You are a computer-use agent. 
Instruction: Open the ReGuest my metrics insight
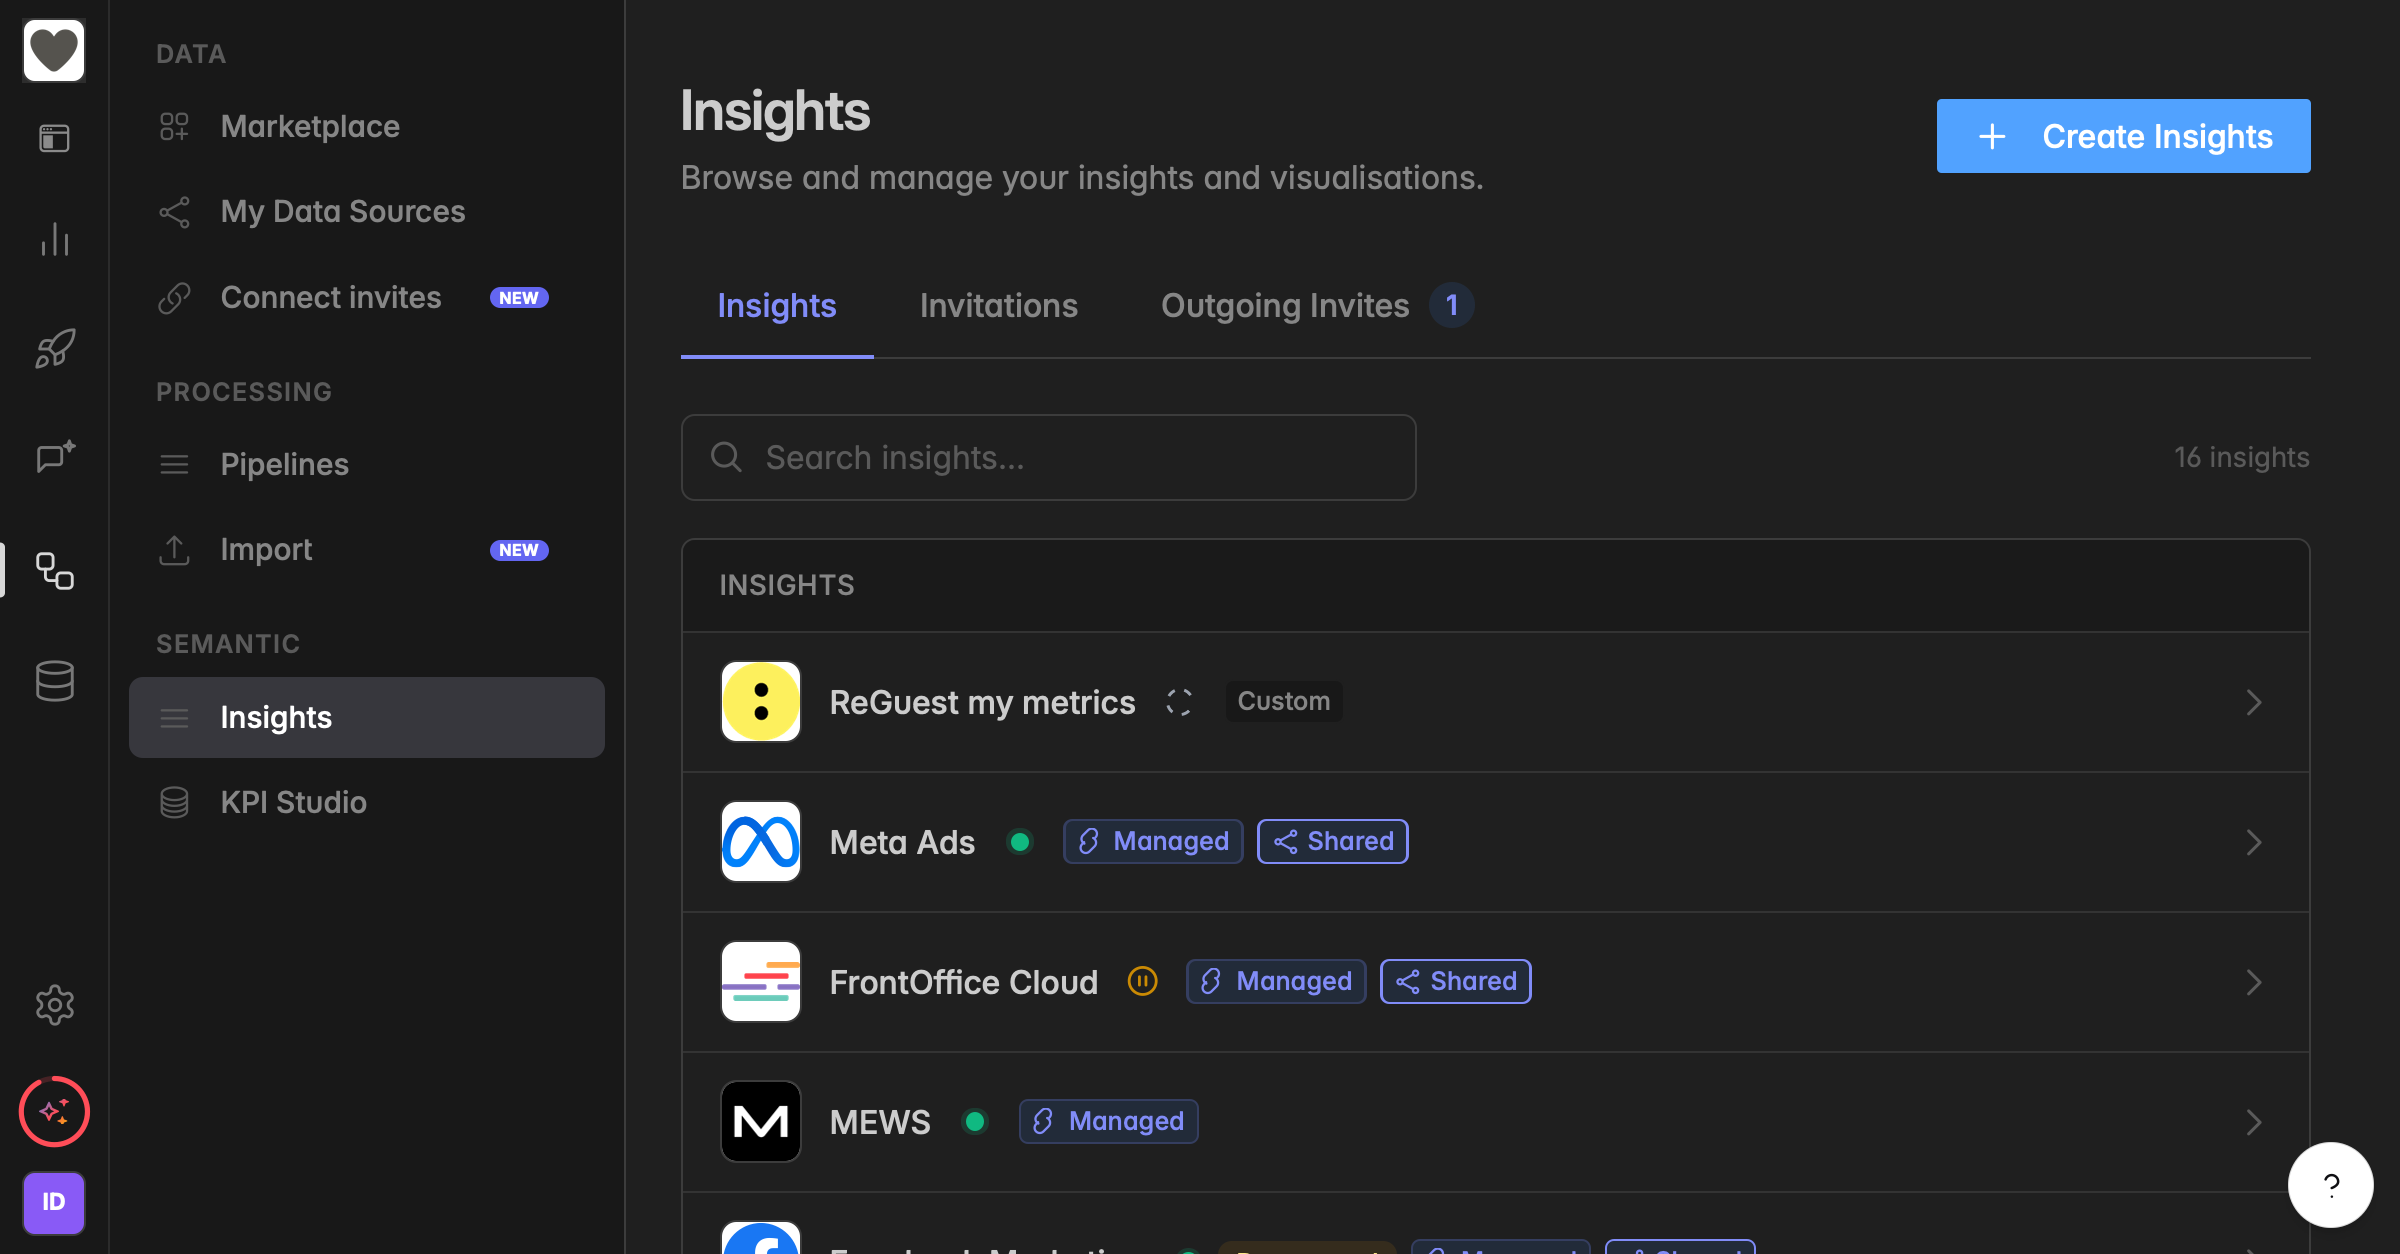(x=983, y=702)
